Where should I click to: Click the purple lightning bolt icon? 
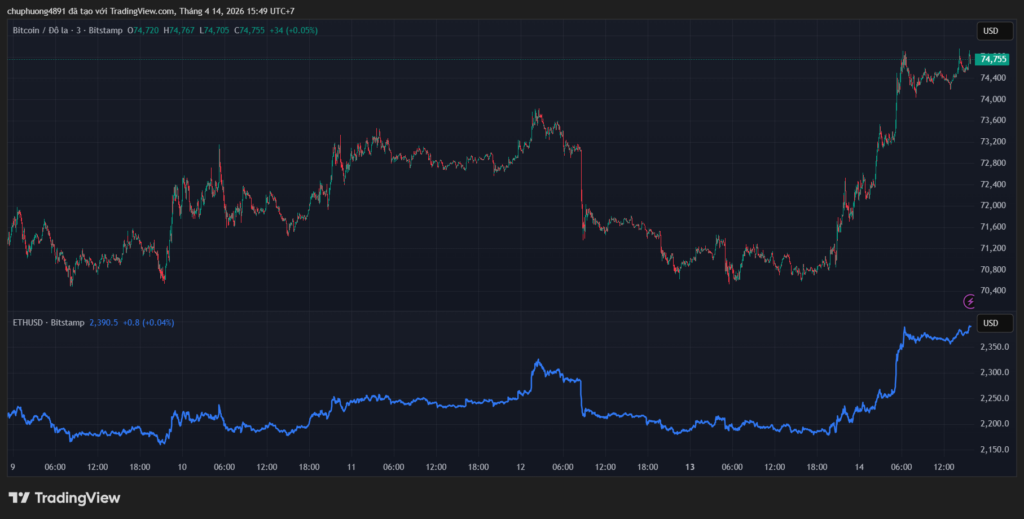click(968, 301)
